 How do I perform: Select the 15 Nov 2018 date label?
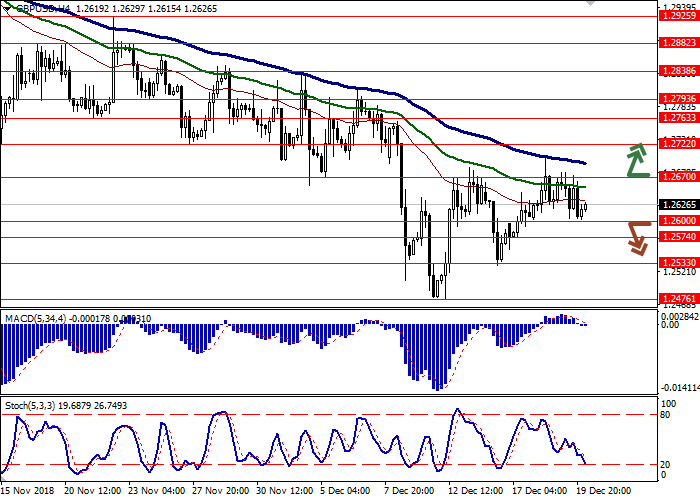28,492
